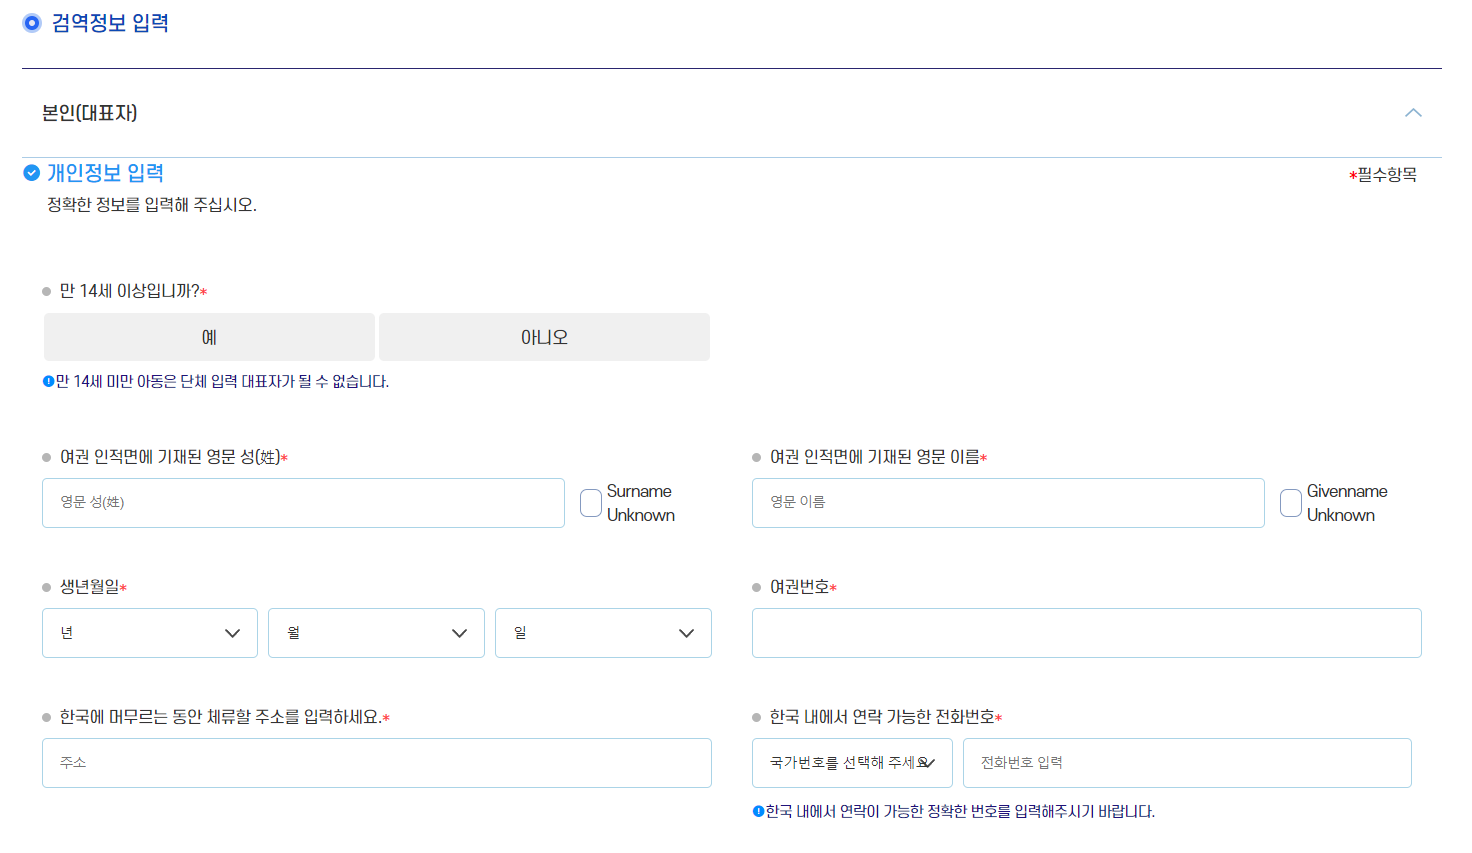Open the 년 year dropdown
The width and height of the screenshot is (1472, 853).
coord(149,632)
